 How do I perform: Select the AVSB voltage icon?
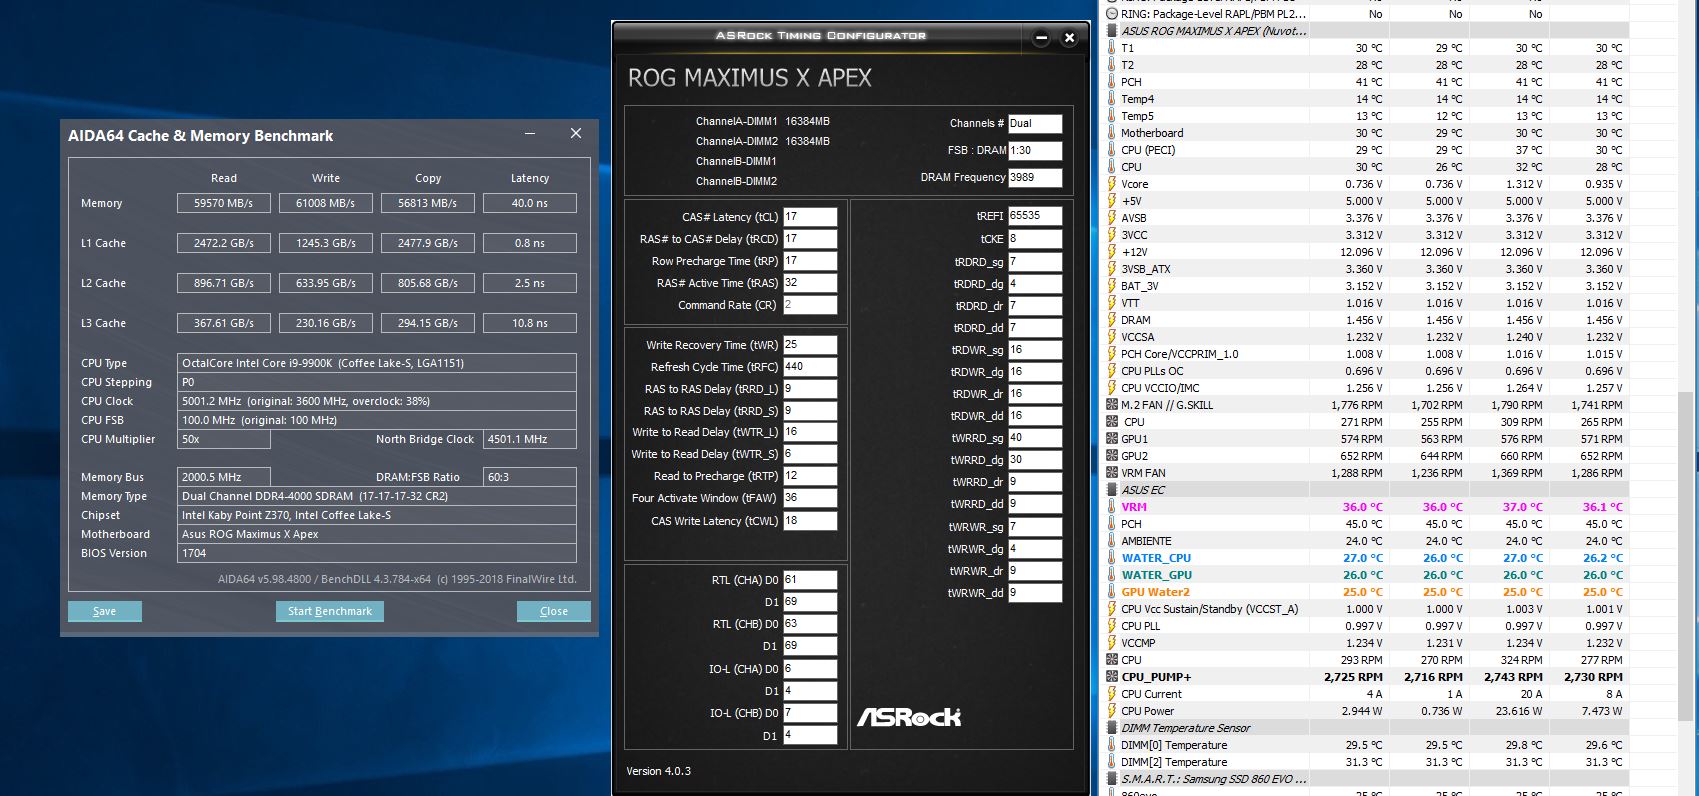[1112, 218]
